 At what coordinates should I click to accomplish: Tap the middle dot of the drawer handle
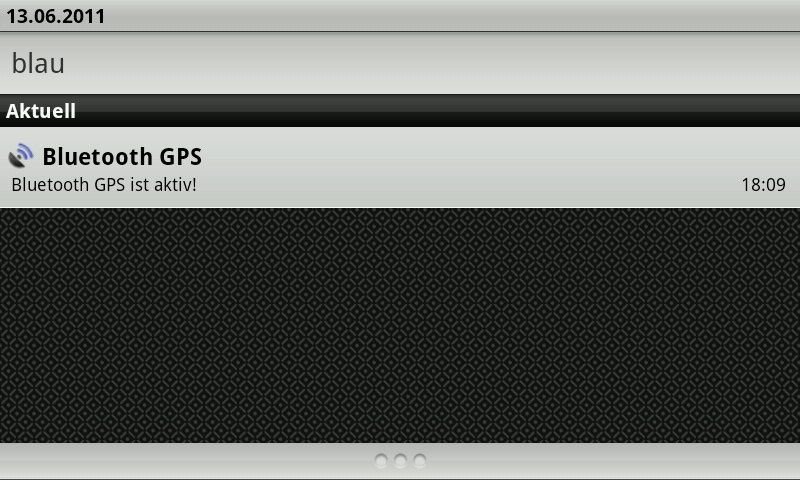click(x=401, y=461)
